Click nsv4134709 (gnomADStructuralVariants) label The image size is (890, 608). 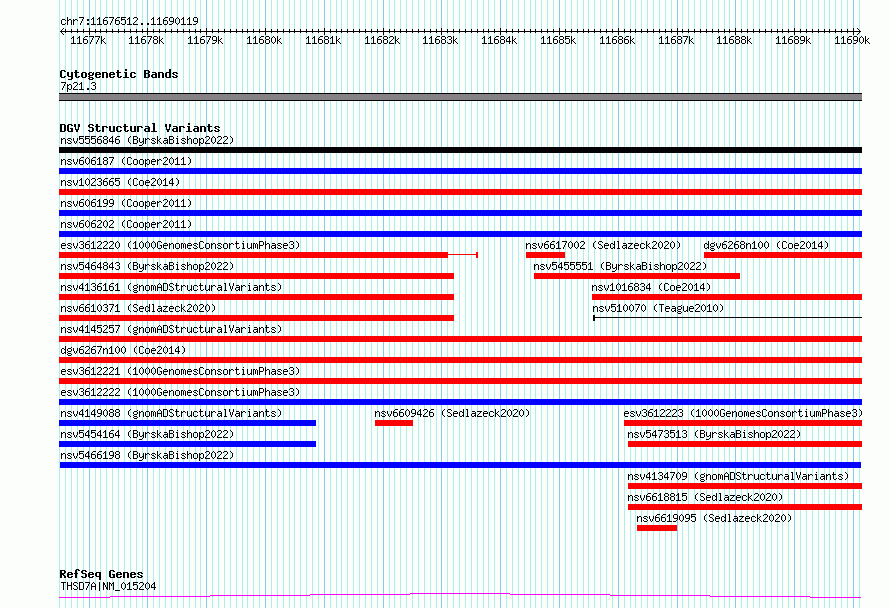pos(738,476)
